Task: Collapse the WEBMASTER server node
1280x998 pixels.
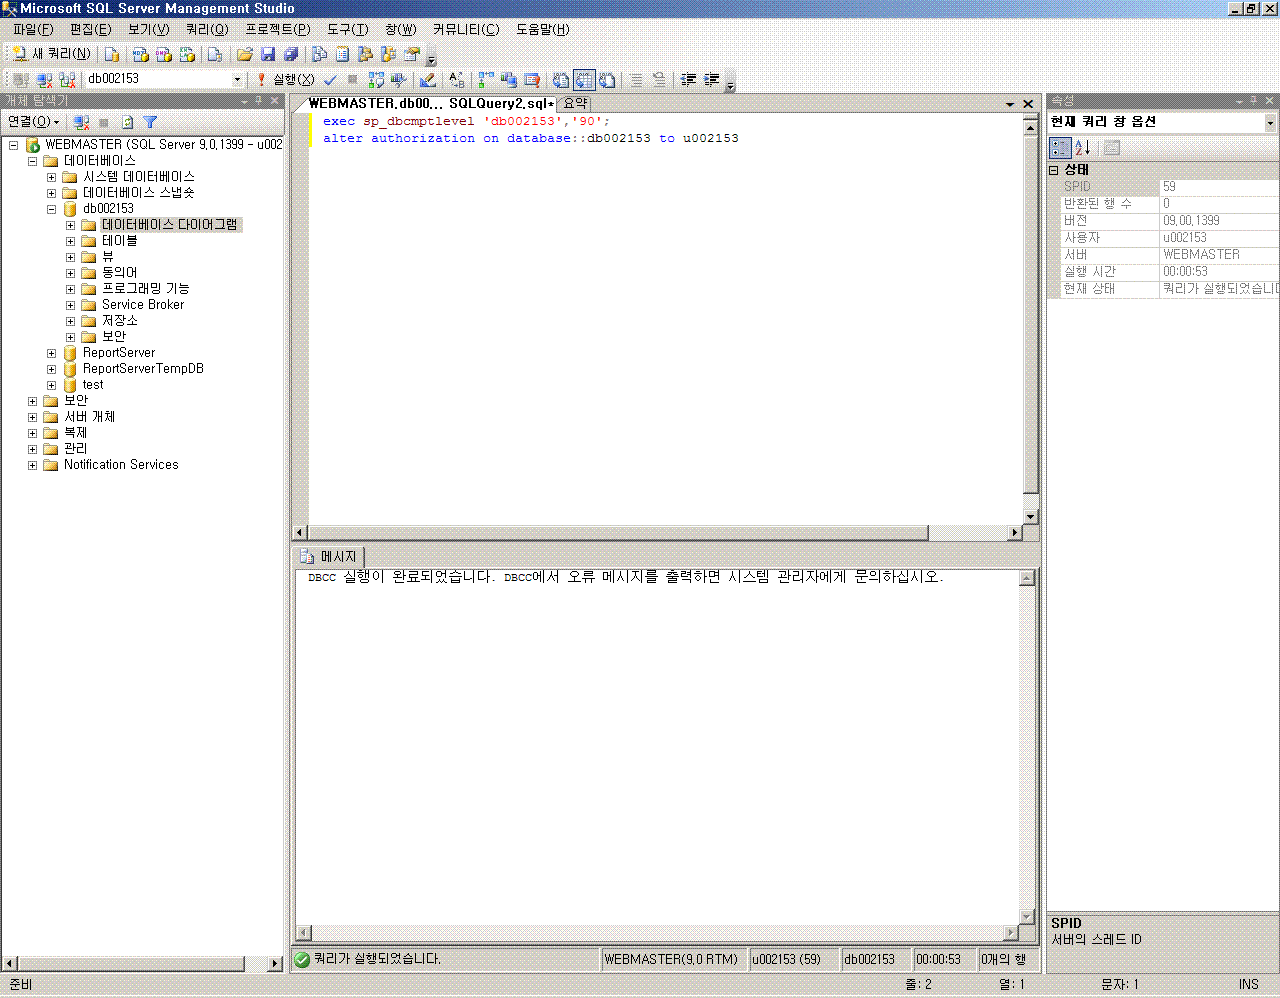Action: [13, 145]
